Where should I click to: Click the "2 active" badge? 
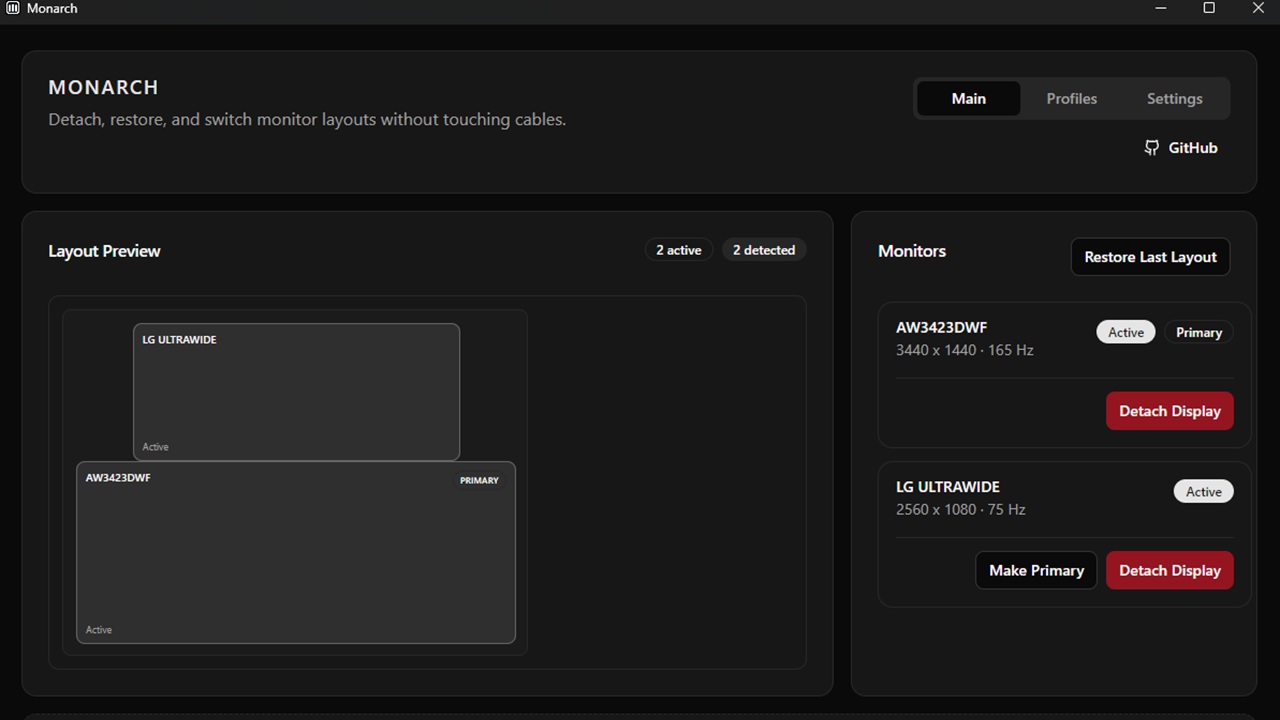tap(678, 250)
